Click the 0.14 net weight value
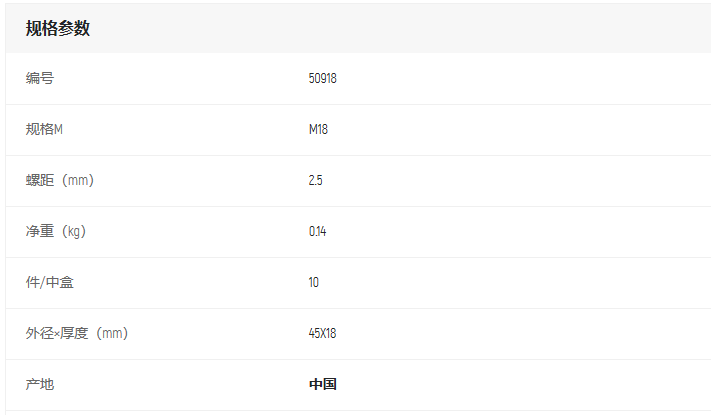 point(317,231)
